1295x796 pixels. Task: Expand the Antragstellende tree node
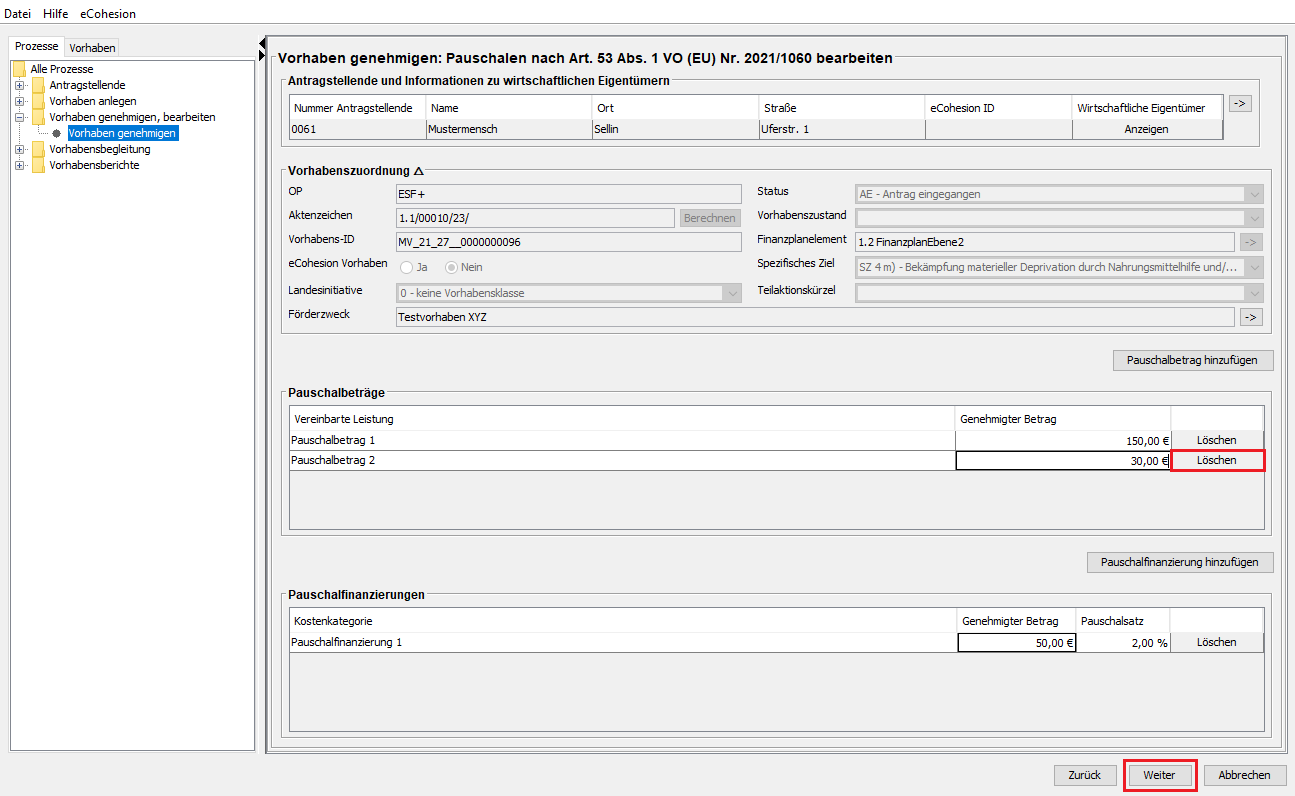coord(20,85)
